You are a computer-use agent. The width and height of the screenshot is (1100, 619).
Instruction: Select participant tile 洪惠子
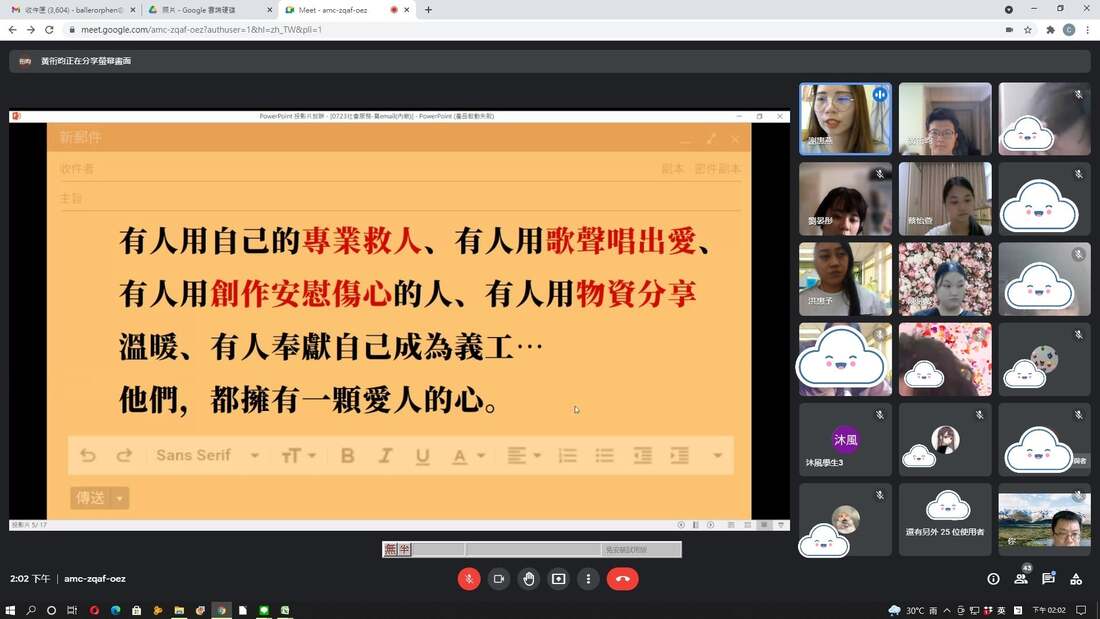click(845, 279)
